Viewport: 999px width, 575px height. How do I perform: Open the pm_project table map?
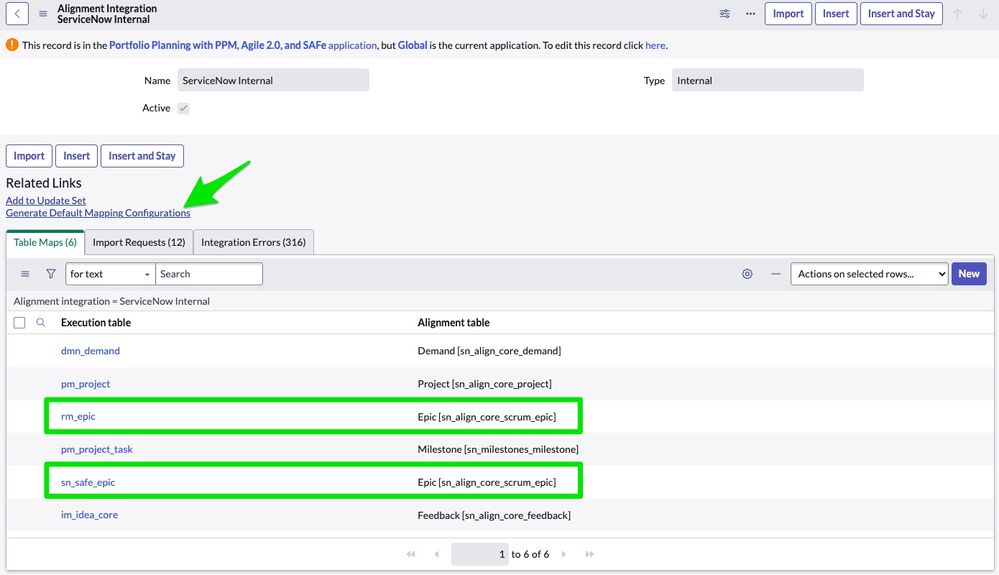pyautogui.click(x=85, y=384)
